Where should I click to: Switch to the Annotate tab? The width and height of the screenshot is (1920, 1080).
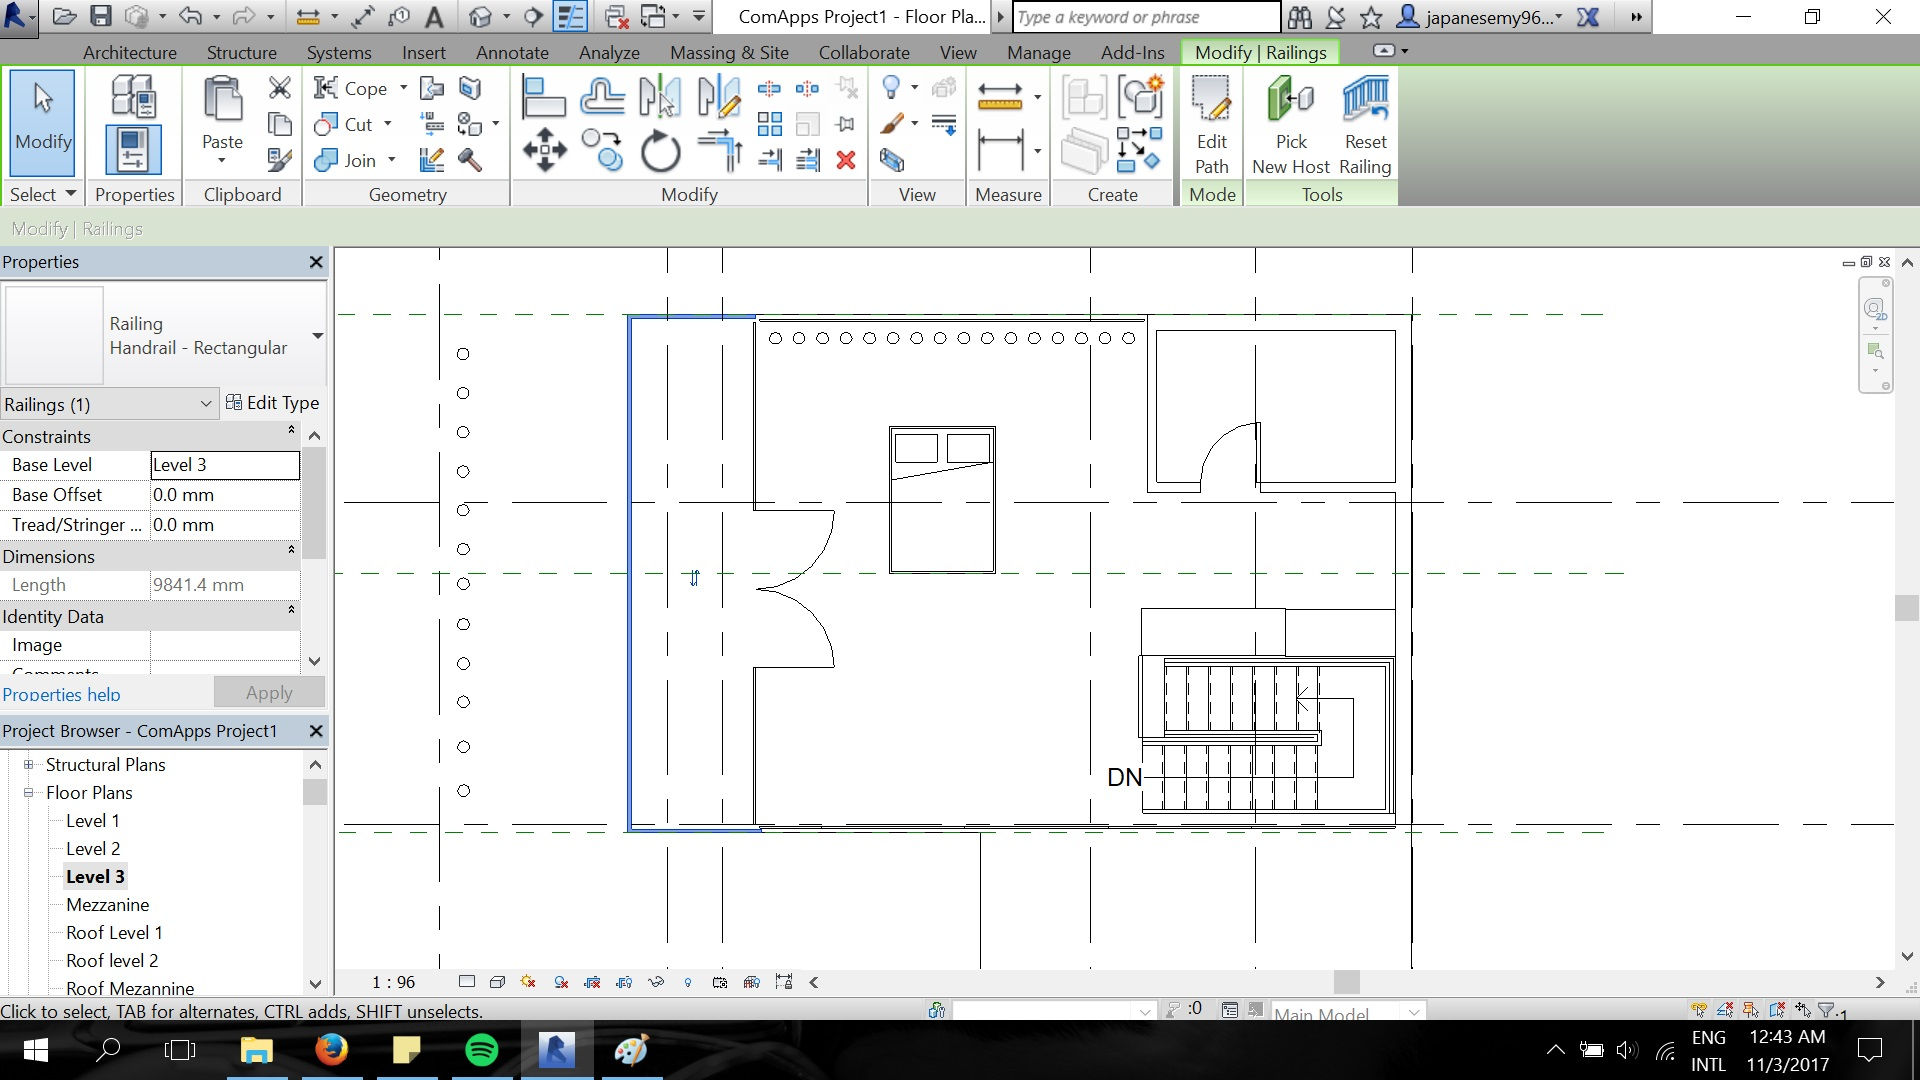(512, 52)
